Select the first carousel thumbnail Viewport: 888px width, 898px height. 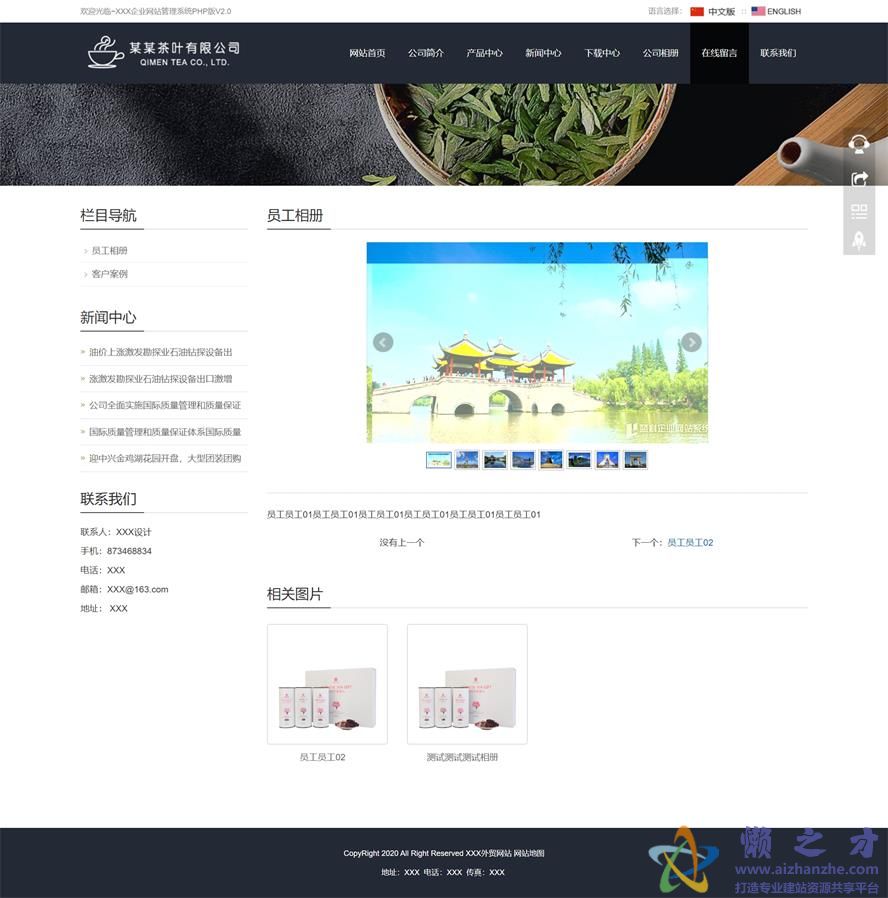tap(438, 459)
